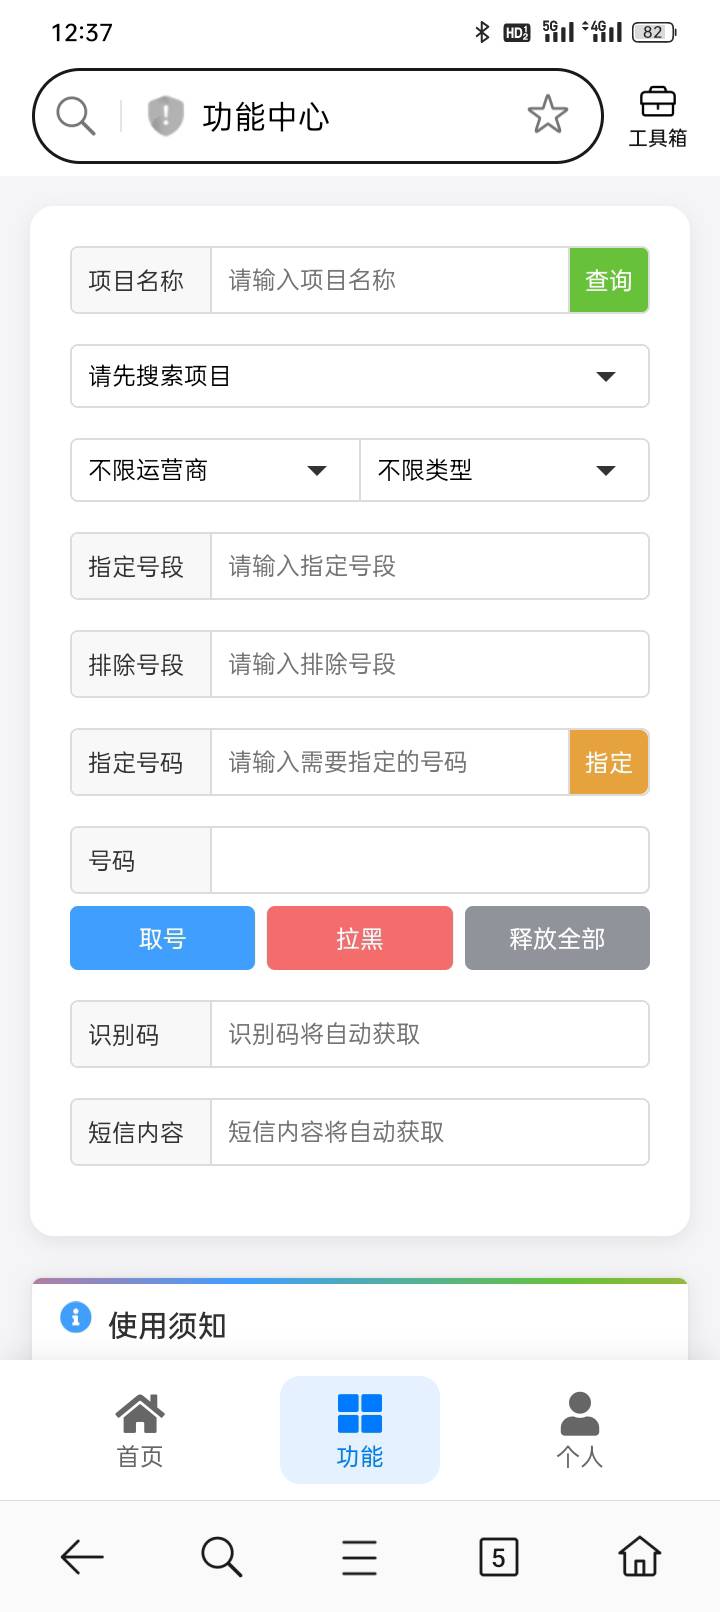Go to browser home page
The height and width of the screenshot is (1612, 720).
coord(639,1556)
